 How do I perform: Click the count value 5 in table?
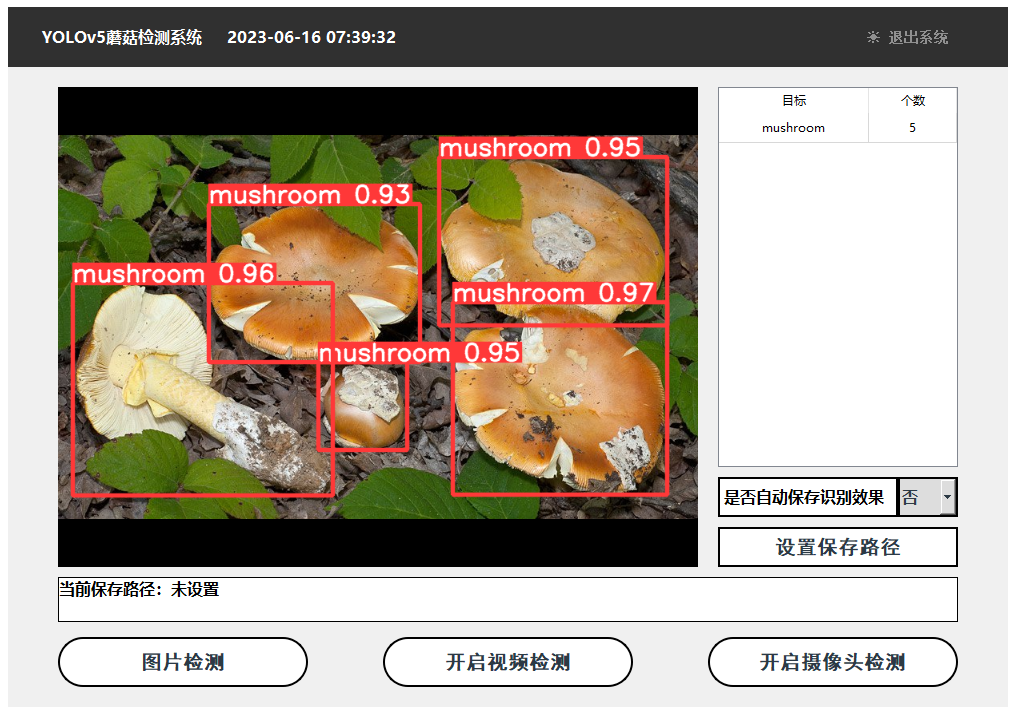tap(912, 128)
